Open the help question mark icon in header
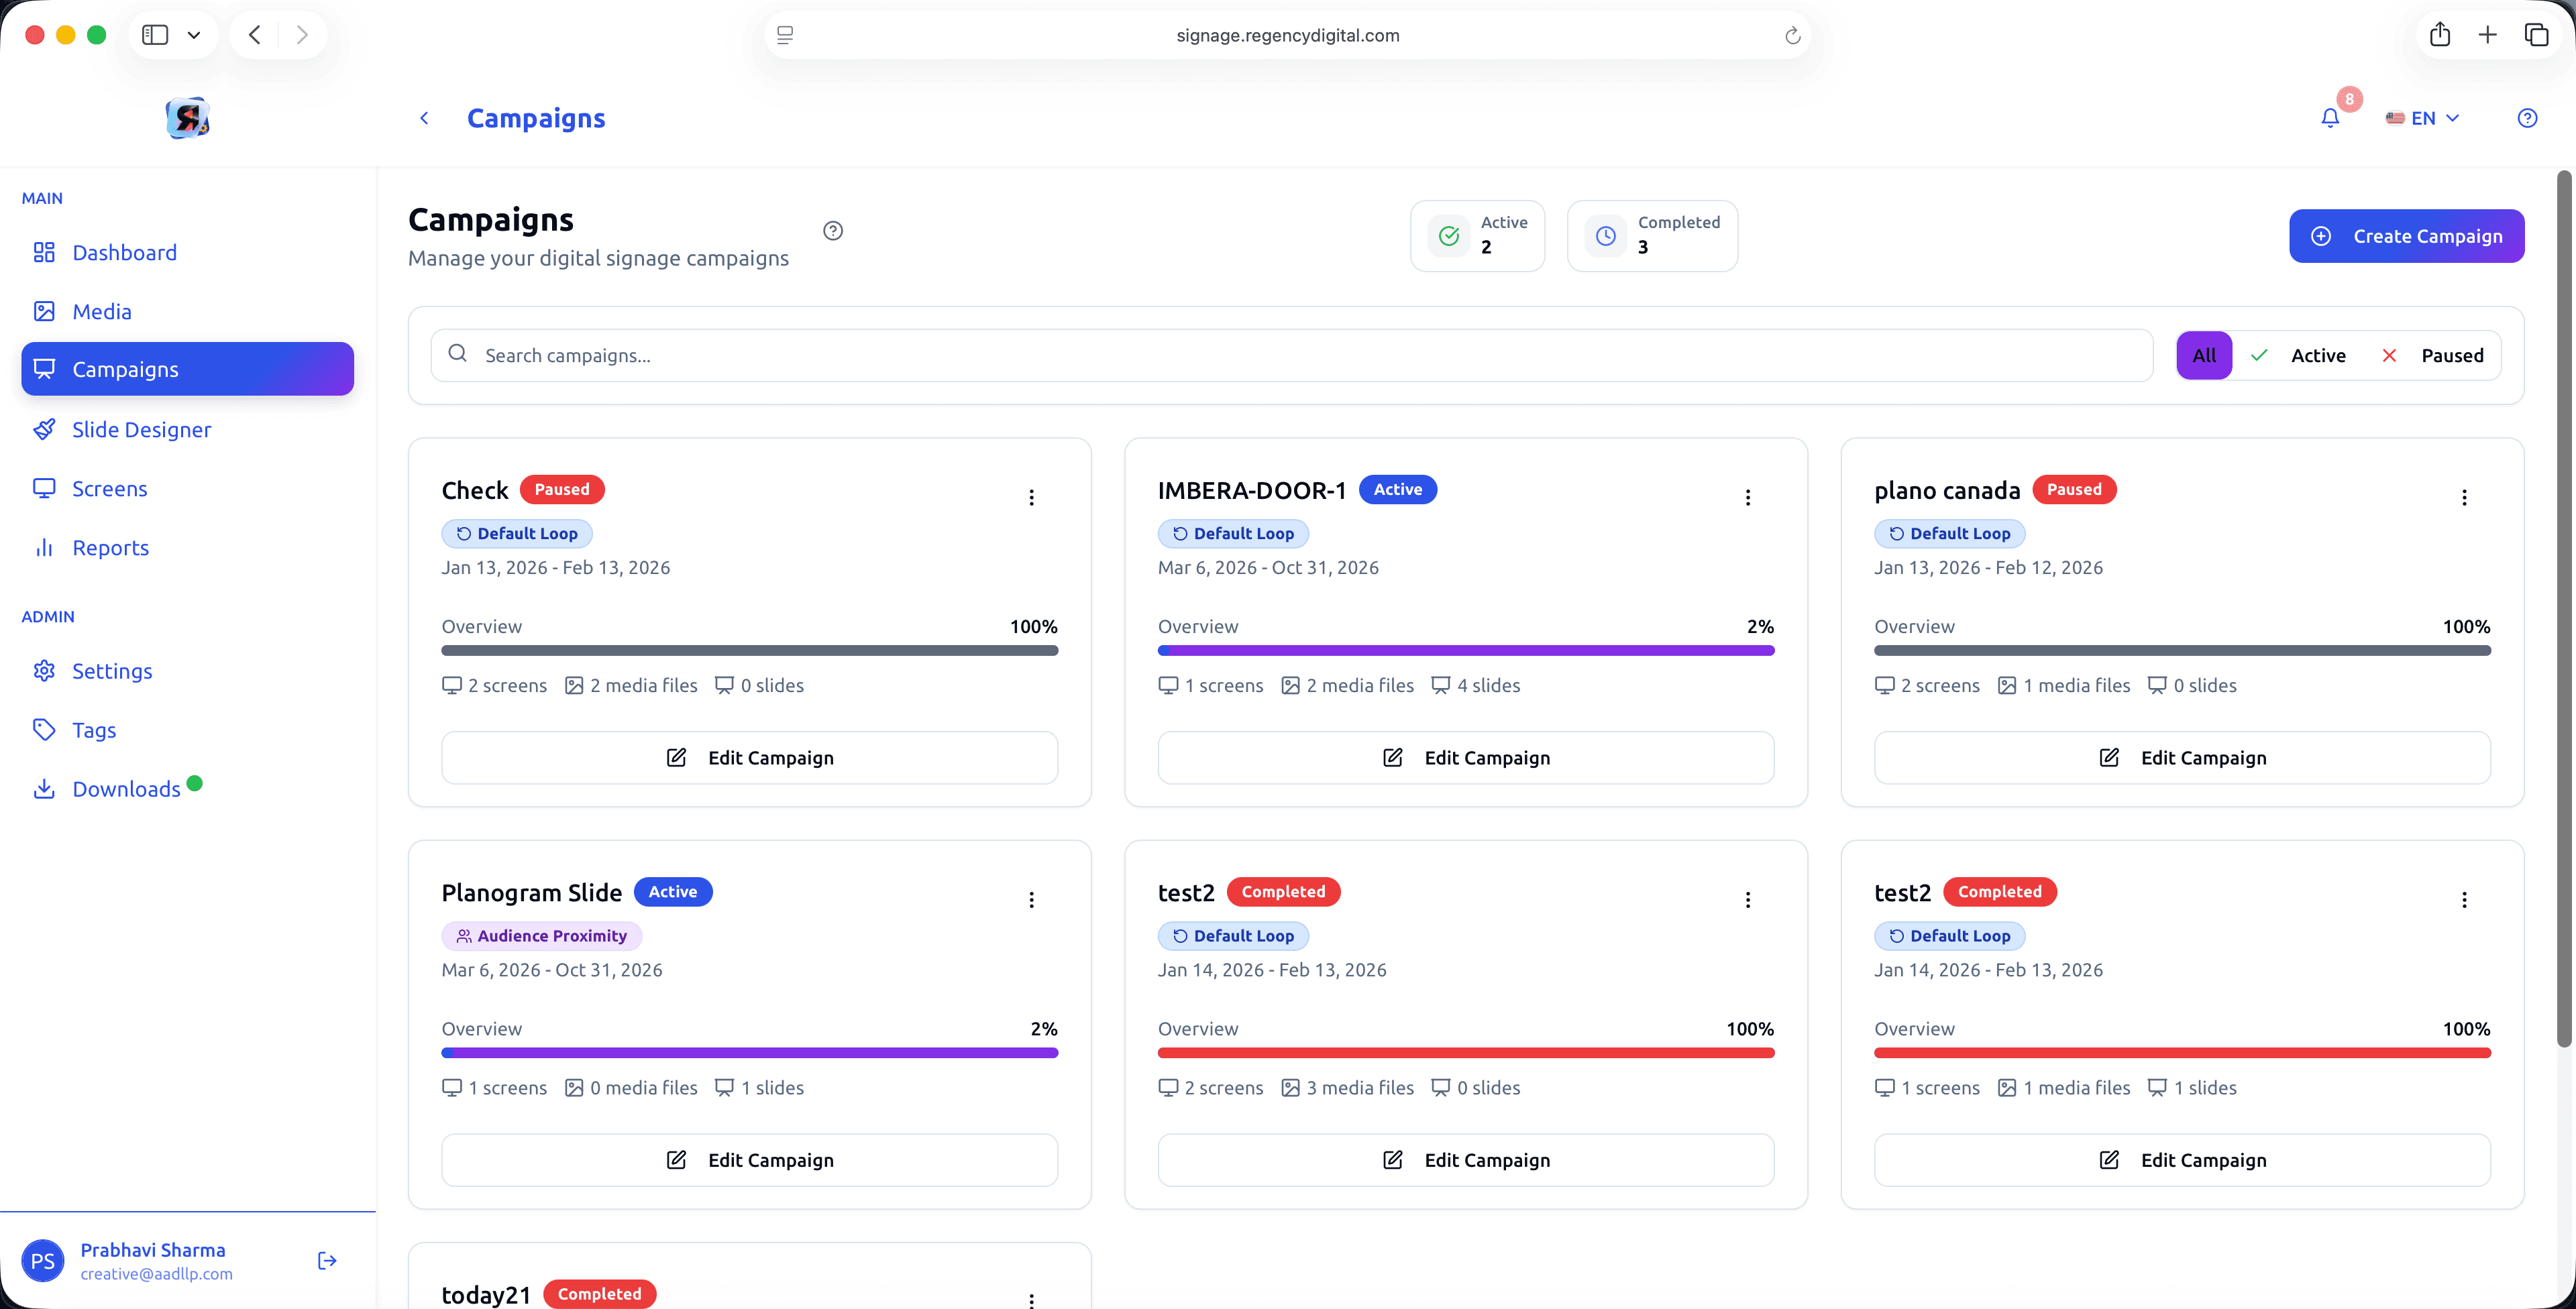The width and height of the screenshot is (2576, 1309). coord(2527,118)
